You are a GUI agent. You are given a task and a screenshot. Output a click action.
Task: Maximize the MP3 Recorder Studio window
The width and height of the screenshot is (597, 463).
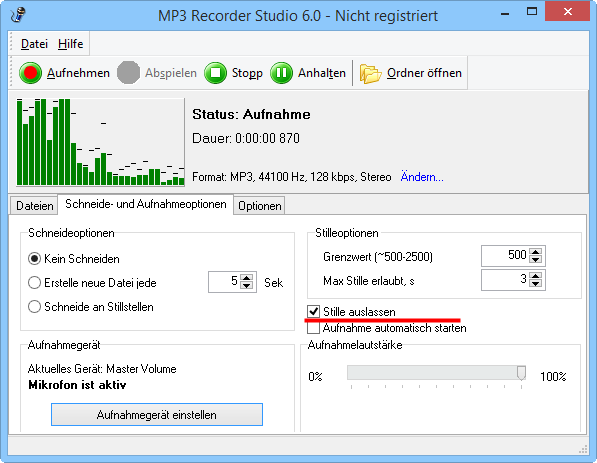[532, 12]
